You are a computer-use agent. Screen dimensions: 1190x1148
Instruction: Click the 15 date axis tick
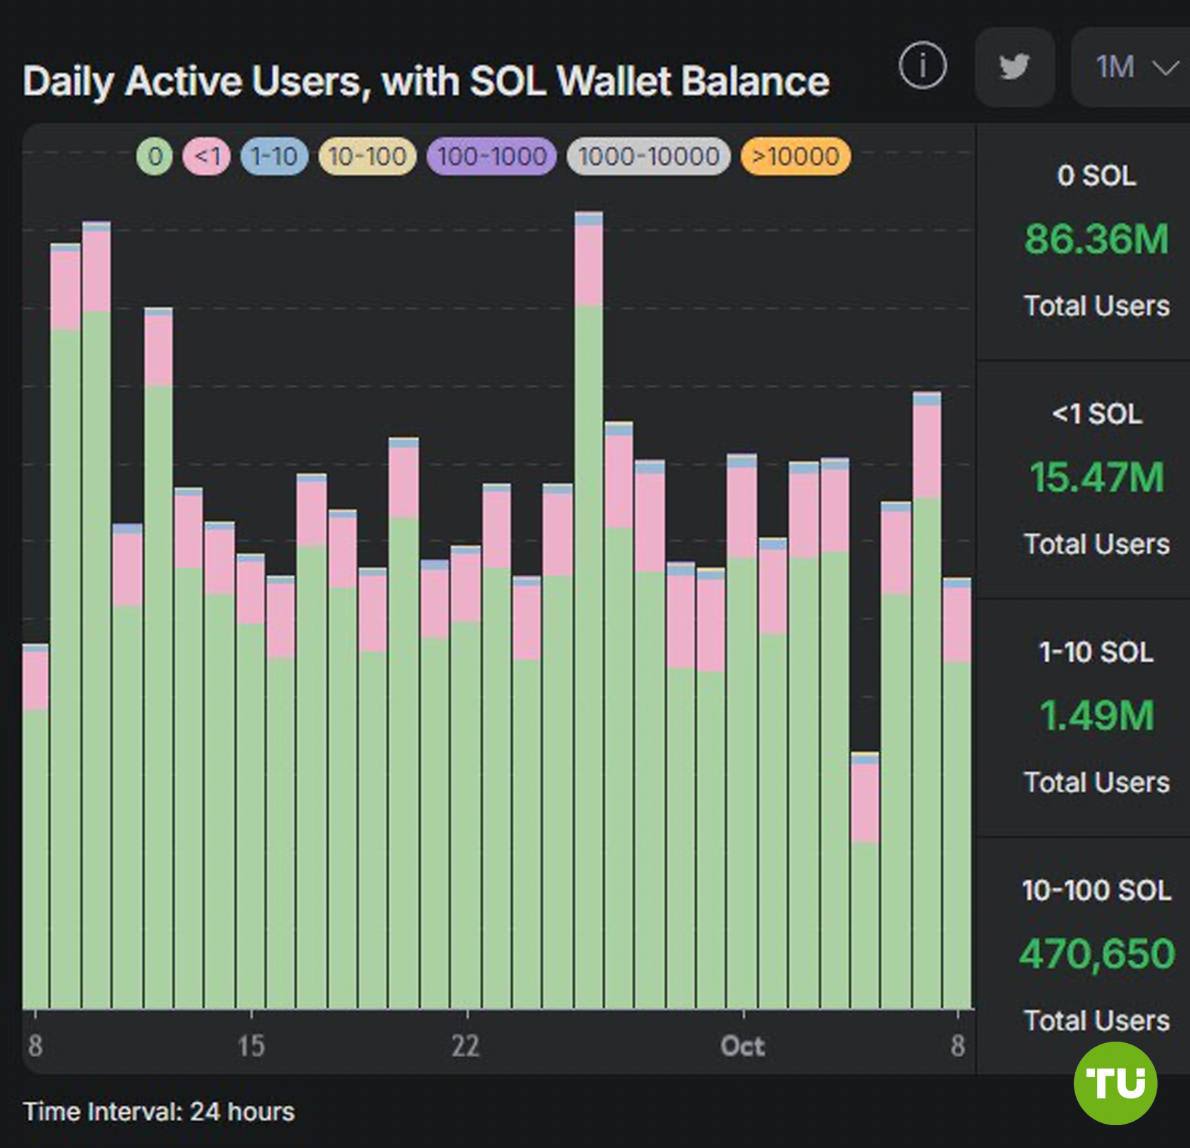251,1046
